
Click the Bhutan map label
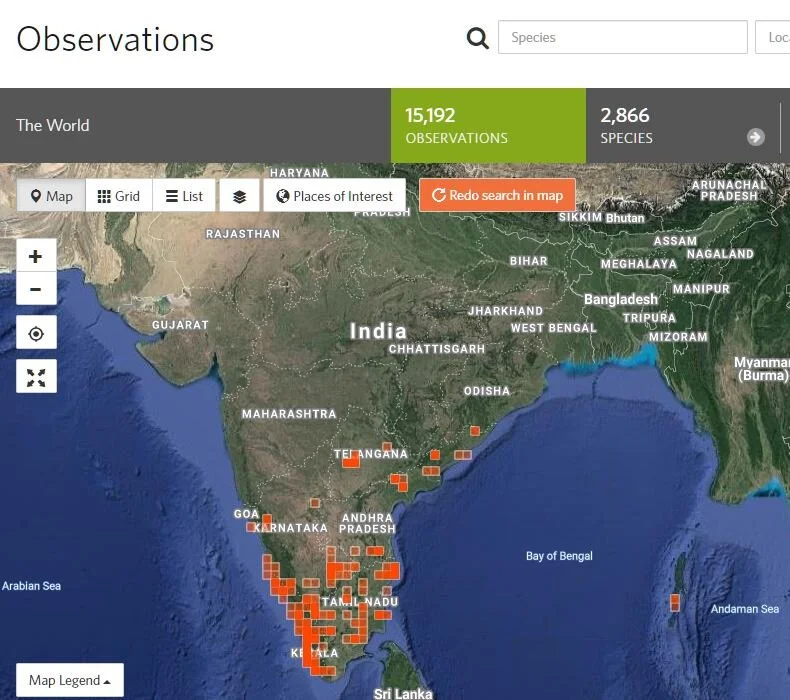625,218
